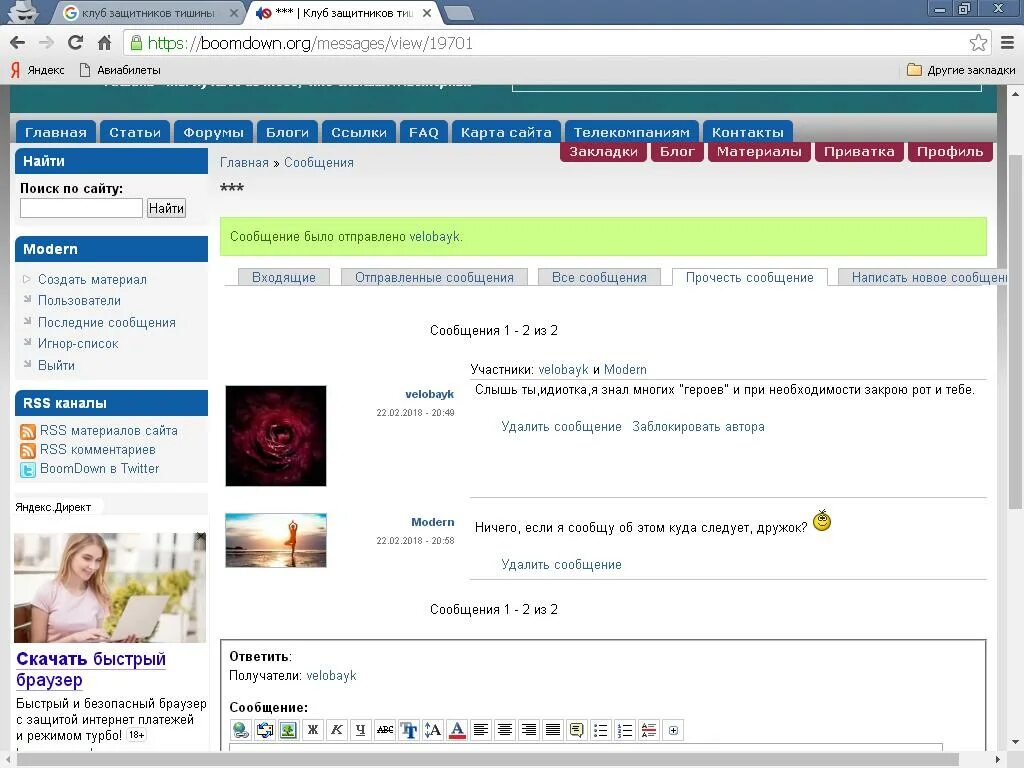Switch to the Все сообщения tab
Image resolution: width=1024 pixels, height=768 pixels.
point(599,278)
